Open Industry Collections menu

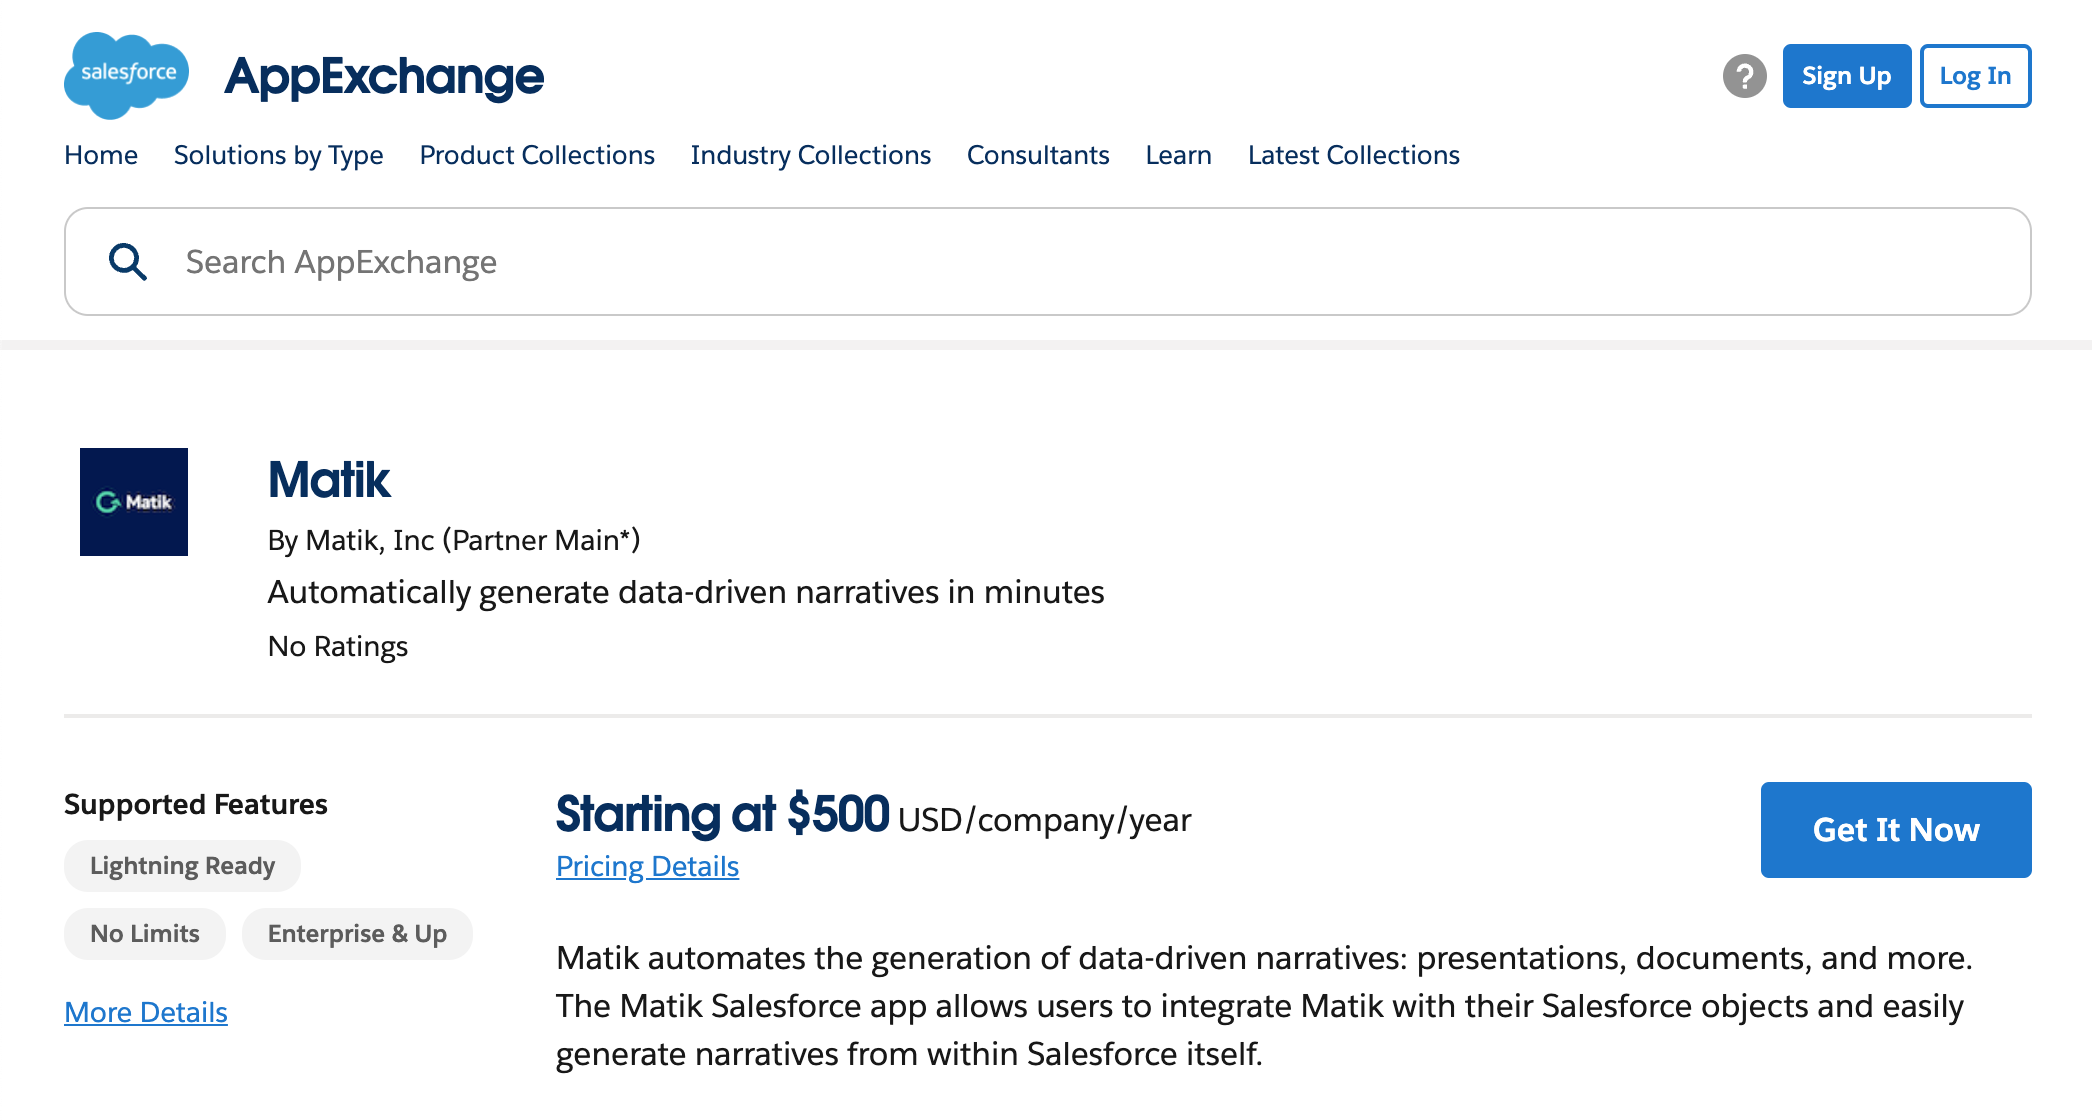[x=811, y=155]
